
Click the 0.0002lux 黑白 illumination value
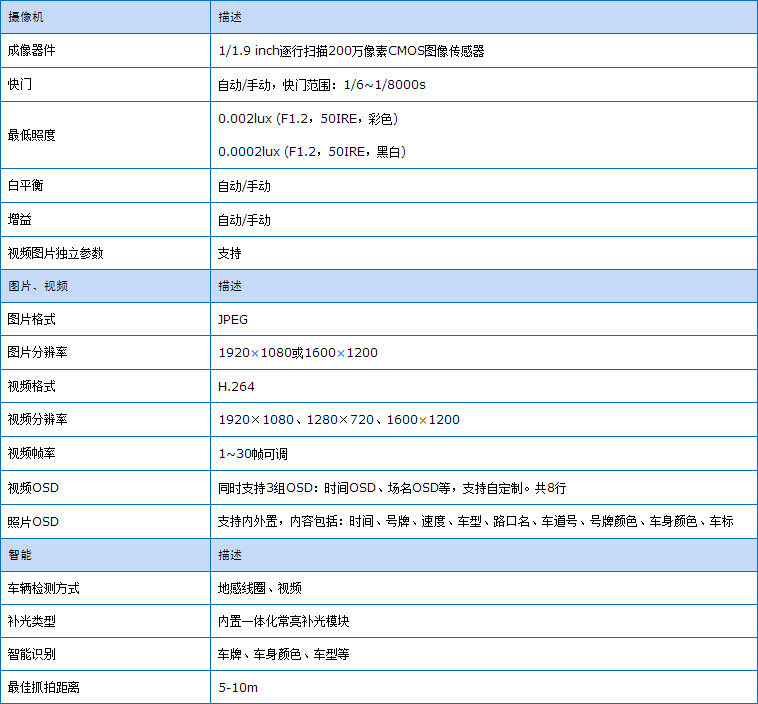tap(311, 152)
